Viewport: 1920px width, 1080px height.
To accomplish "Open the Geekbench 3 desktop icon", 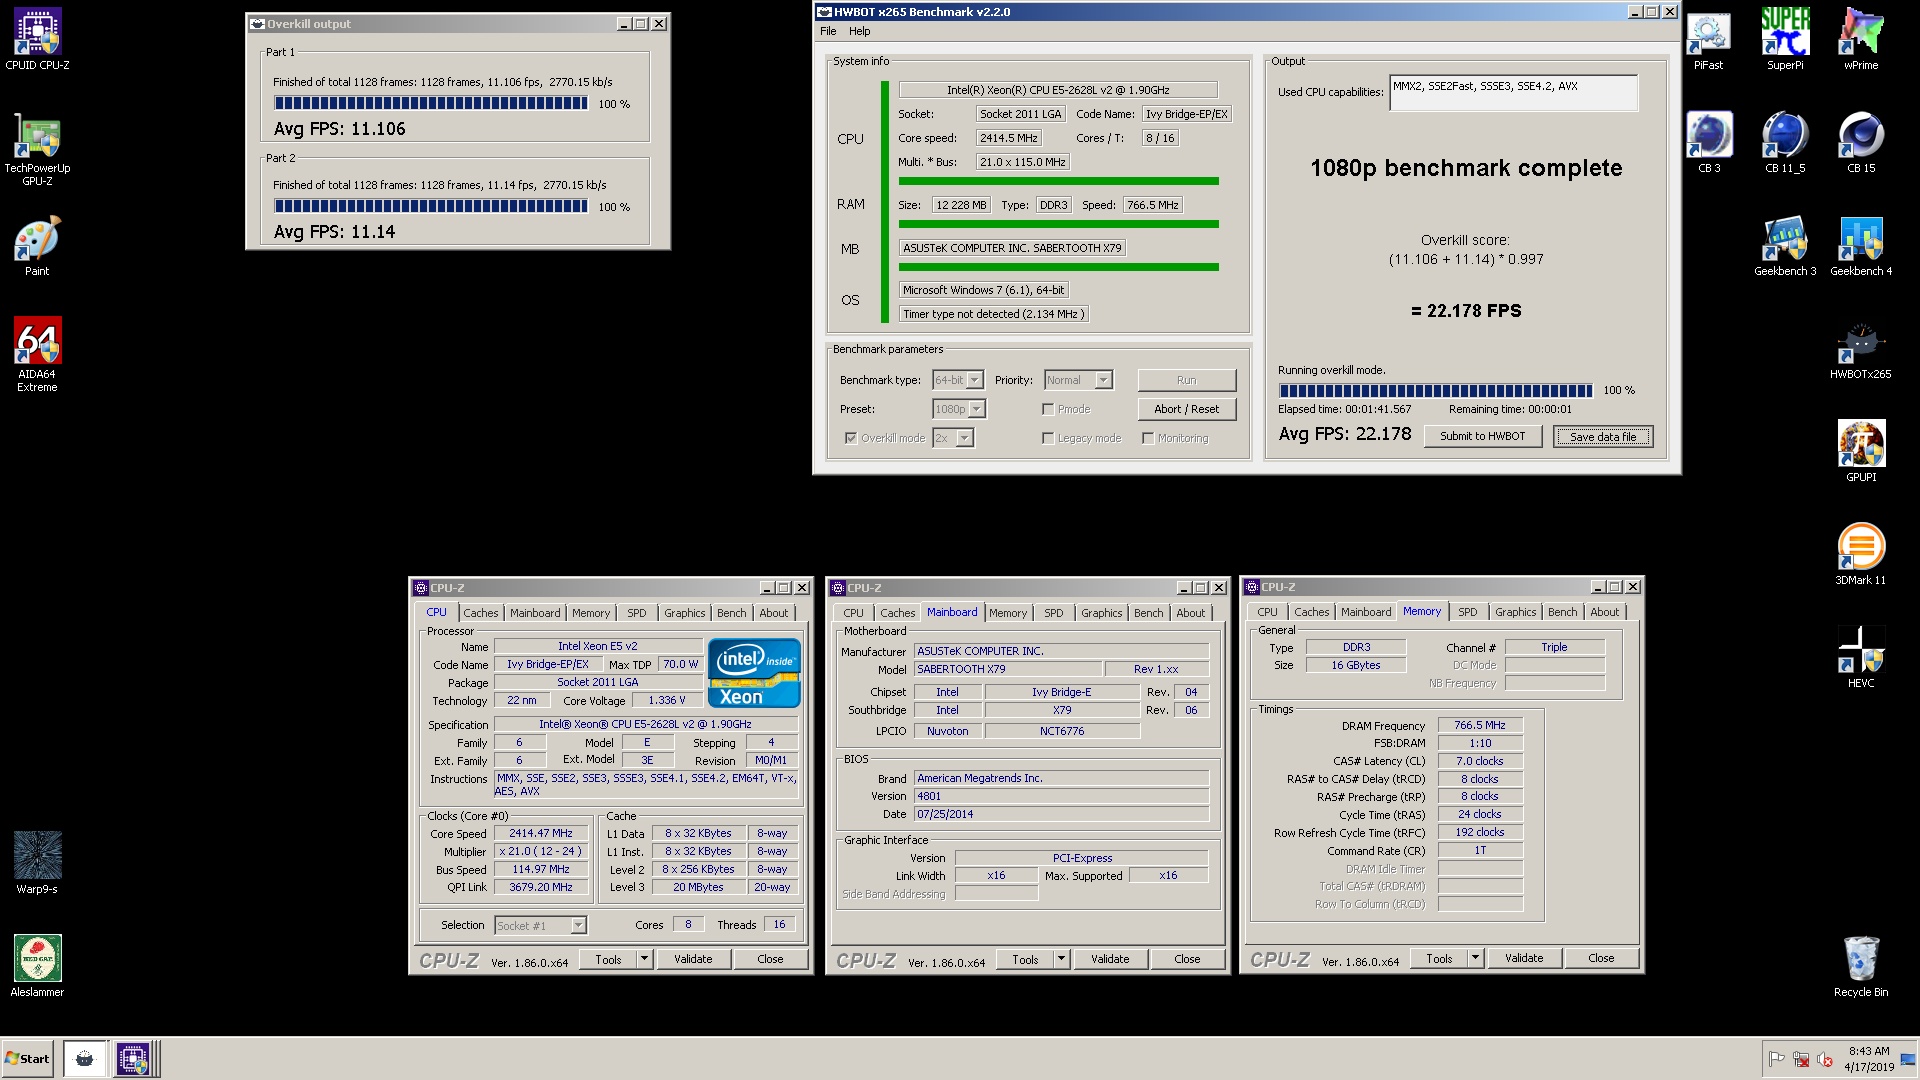I will tap(1785, 246).
